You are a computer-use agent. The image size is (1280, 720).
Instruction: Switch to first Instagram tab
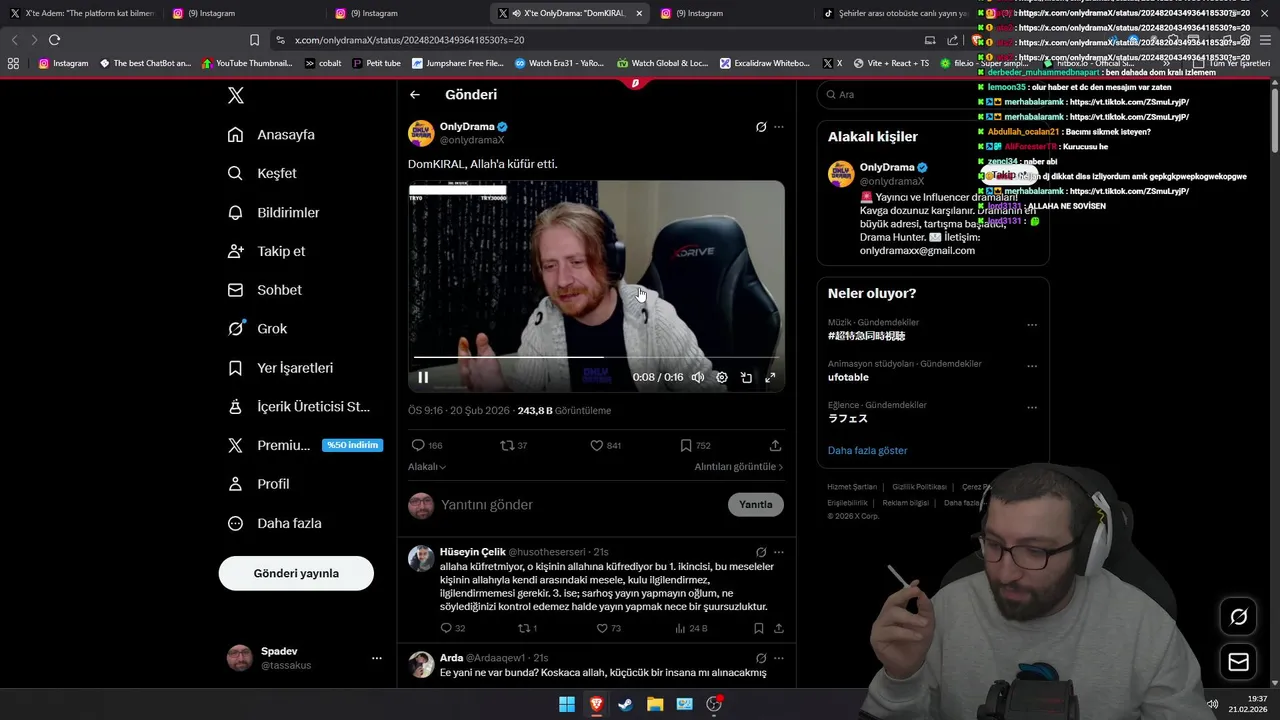point(236,13)
